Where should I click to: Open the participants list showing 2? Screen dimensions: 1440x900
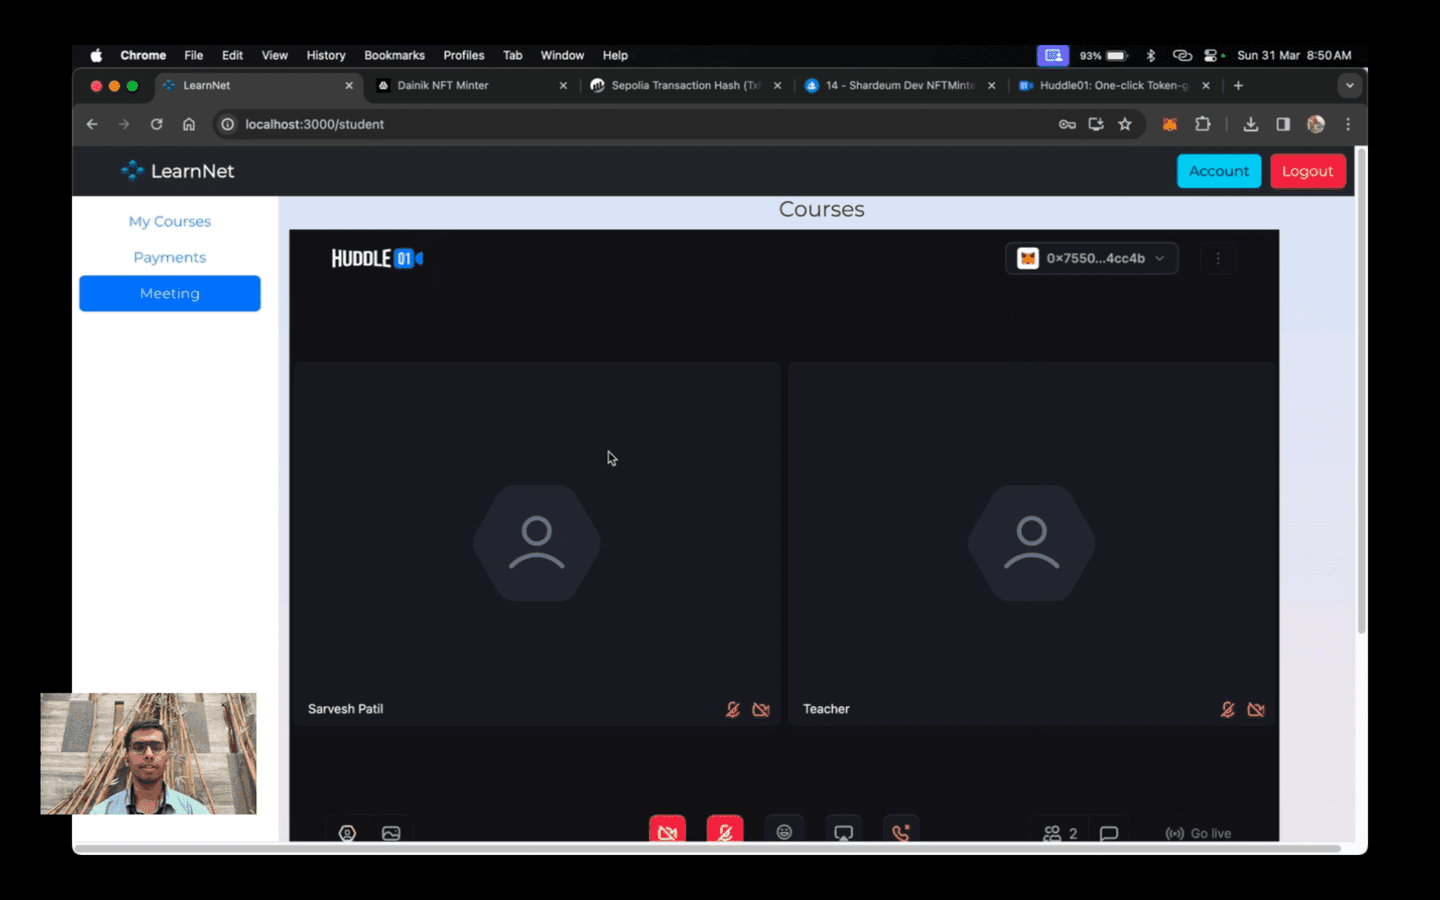(1060, 833)
